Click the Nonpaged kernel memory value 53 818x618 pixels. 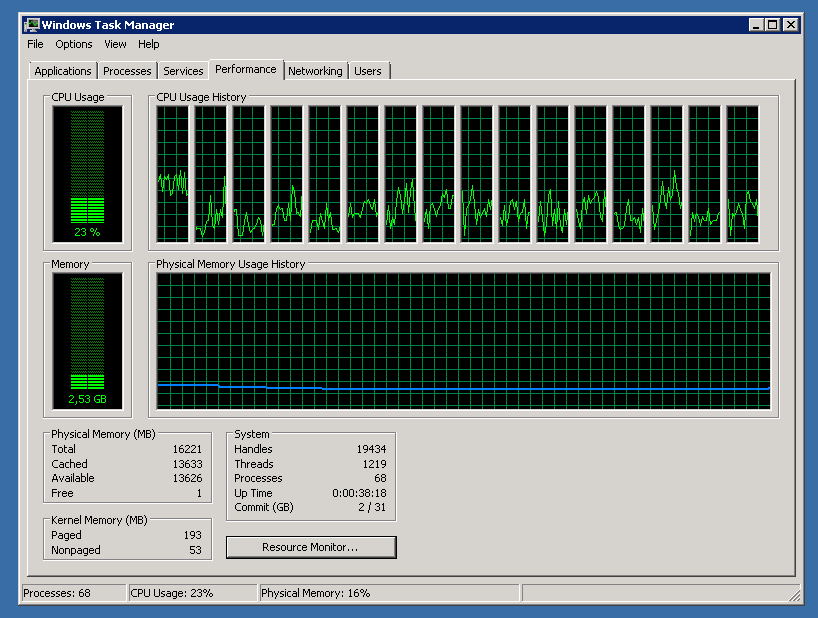point(195,550)
